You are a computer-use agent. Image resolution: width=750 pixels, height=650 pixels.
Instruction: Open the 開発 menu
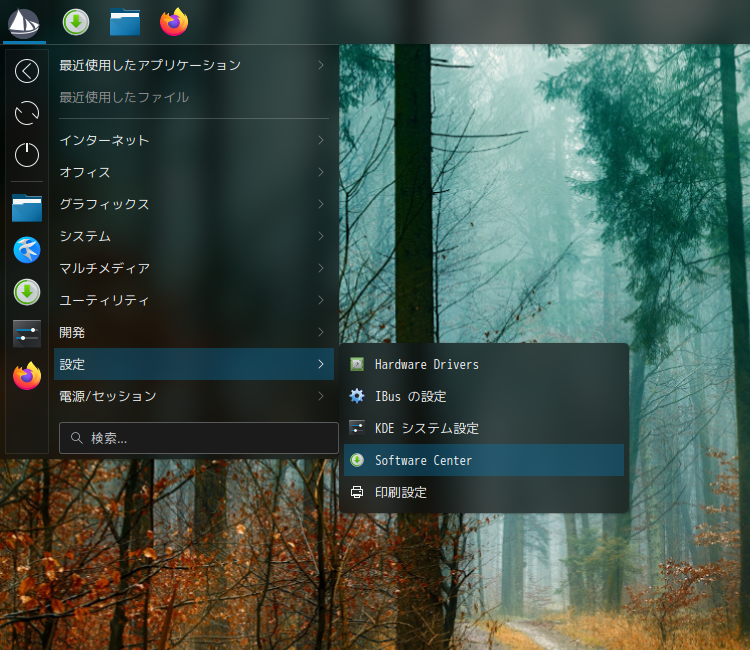coord(194,332)
